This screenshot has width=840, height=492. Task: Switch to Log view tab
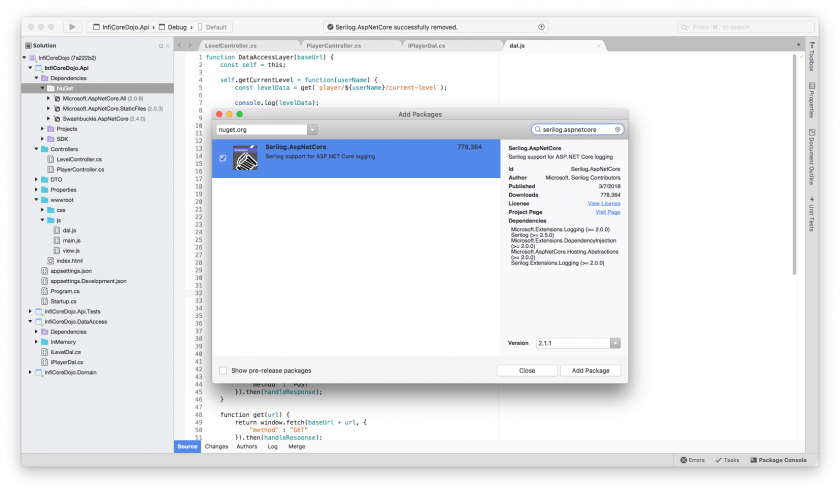pyautogui.click(x=273, y=446)
